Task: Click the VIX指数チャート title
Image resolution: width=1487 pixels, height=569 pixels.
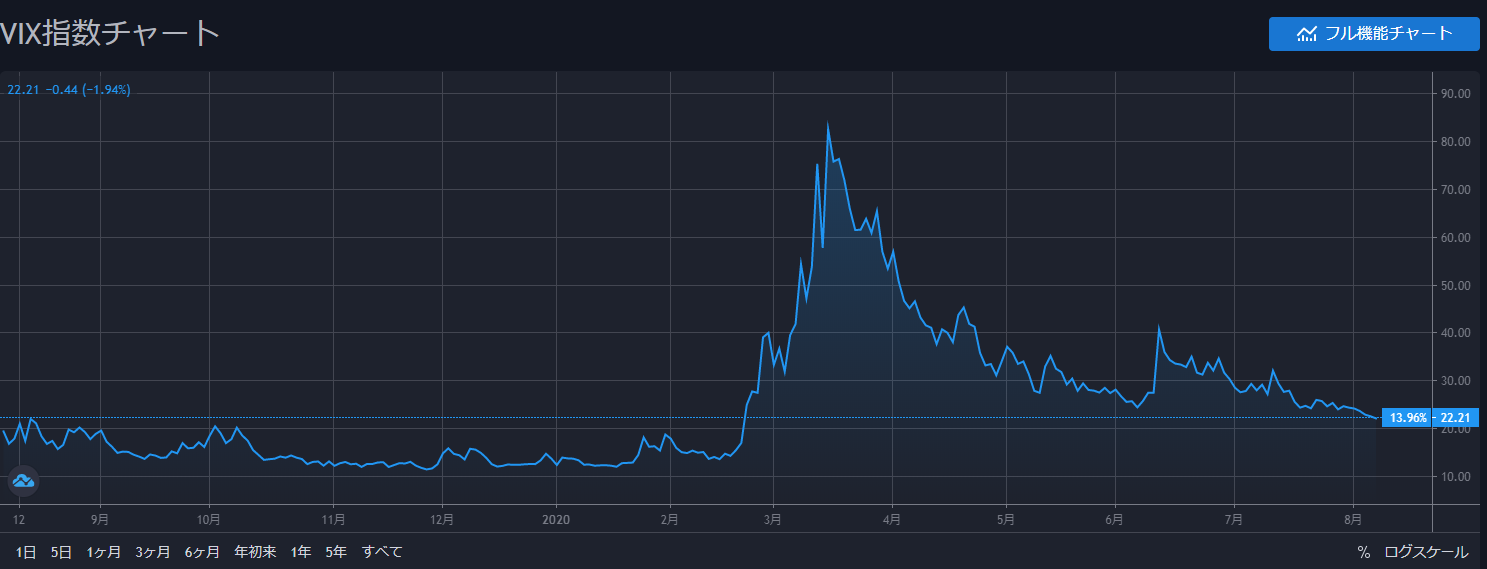Action: tap(110, 33)
